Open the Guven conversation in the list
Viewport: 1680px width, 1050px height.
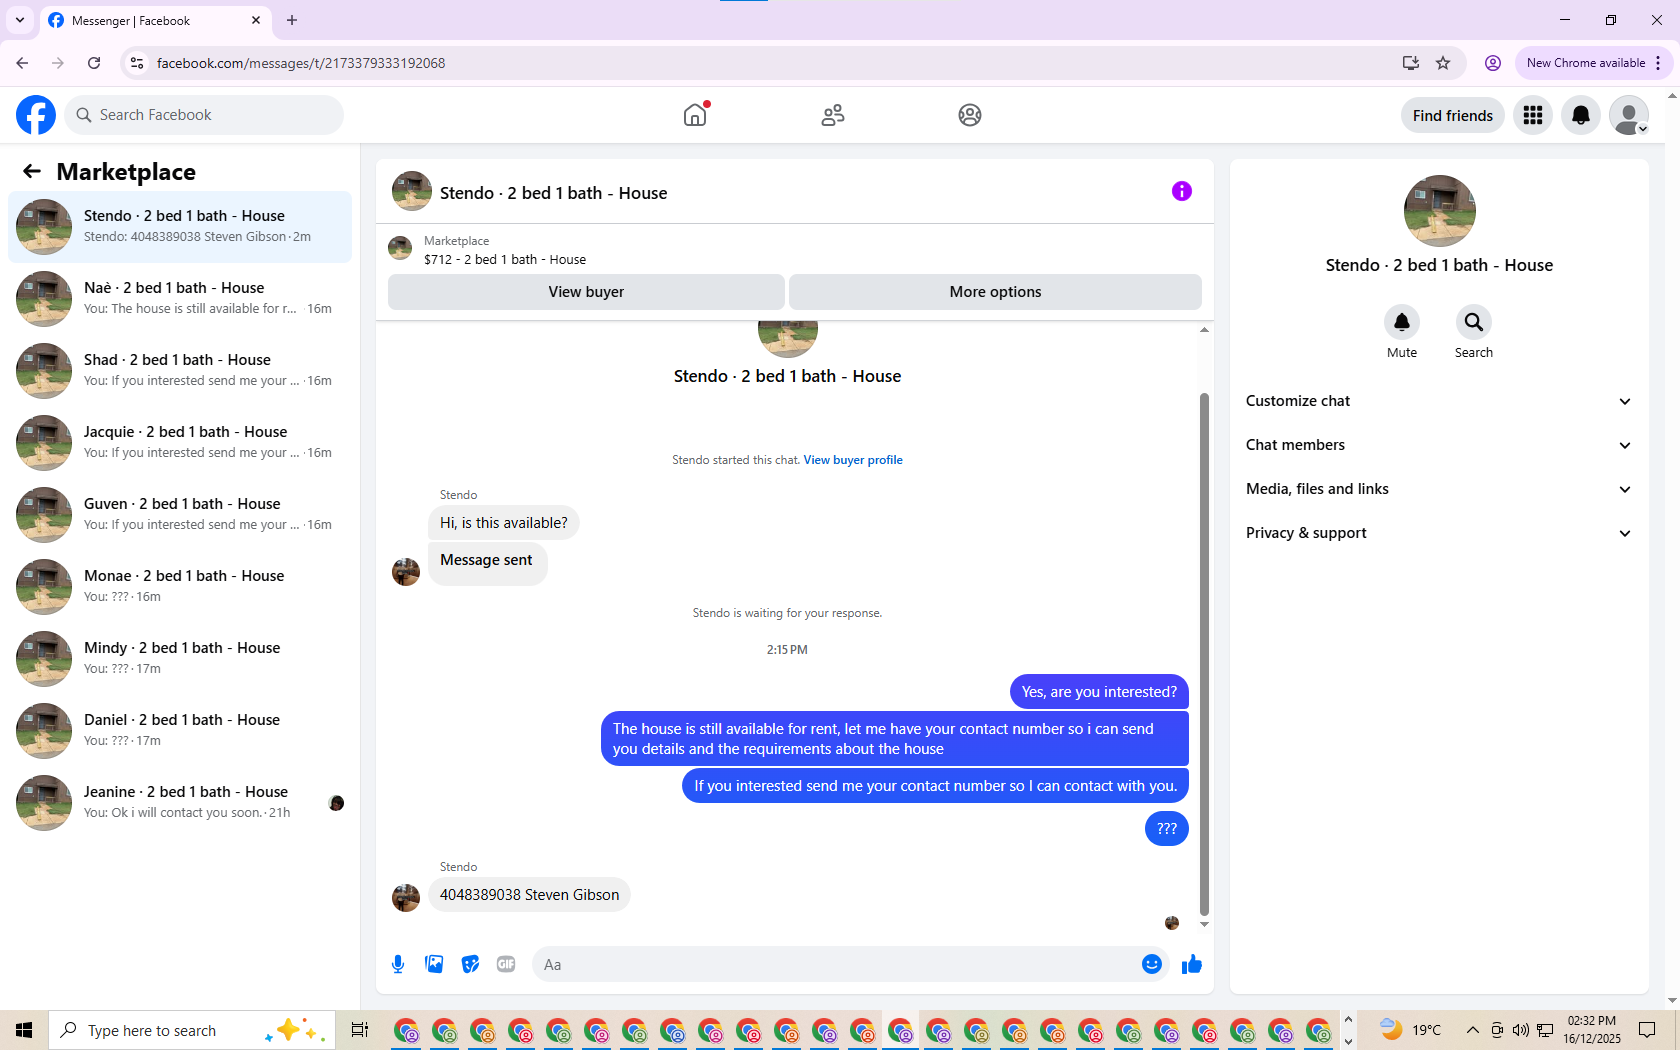(x=180, y=515)
